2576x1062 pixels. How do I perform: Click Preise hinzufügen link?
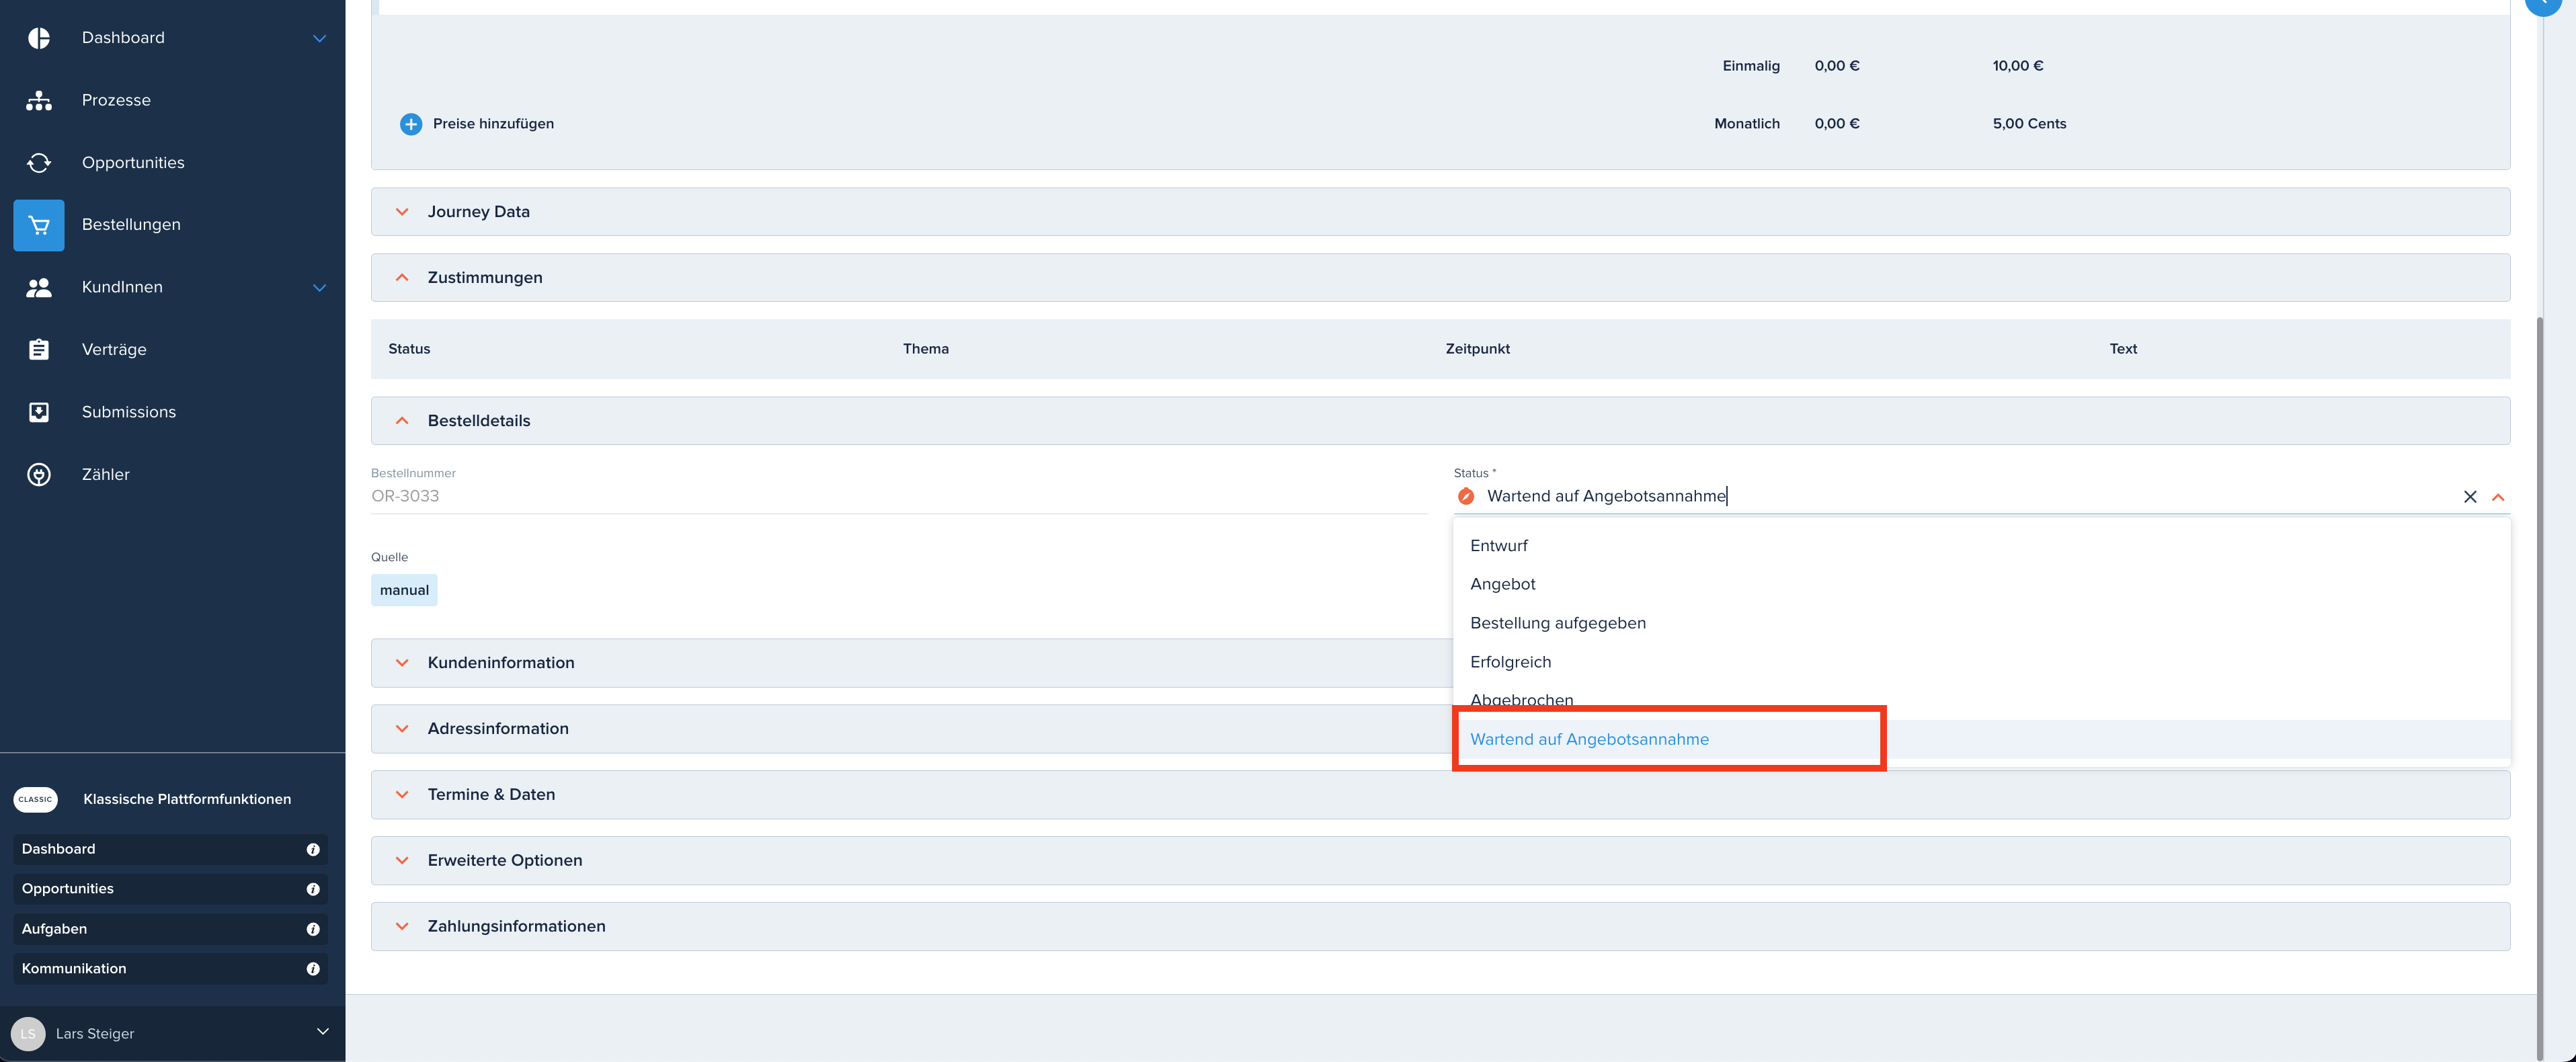[x=493, y=124]
